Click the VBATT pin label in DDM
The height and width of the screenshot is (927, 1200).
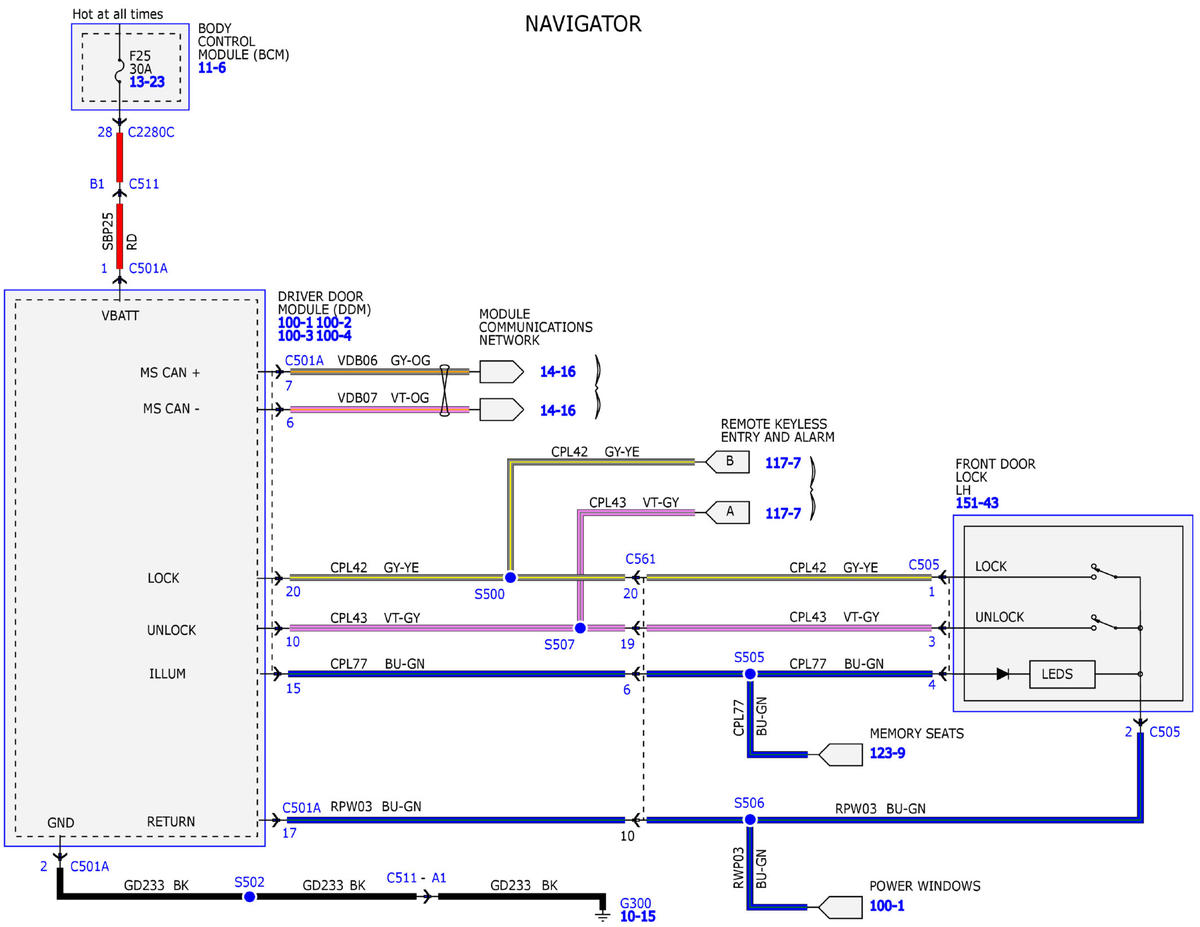pyautogui.click(x=122, y=318)
